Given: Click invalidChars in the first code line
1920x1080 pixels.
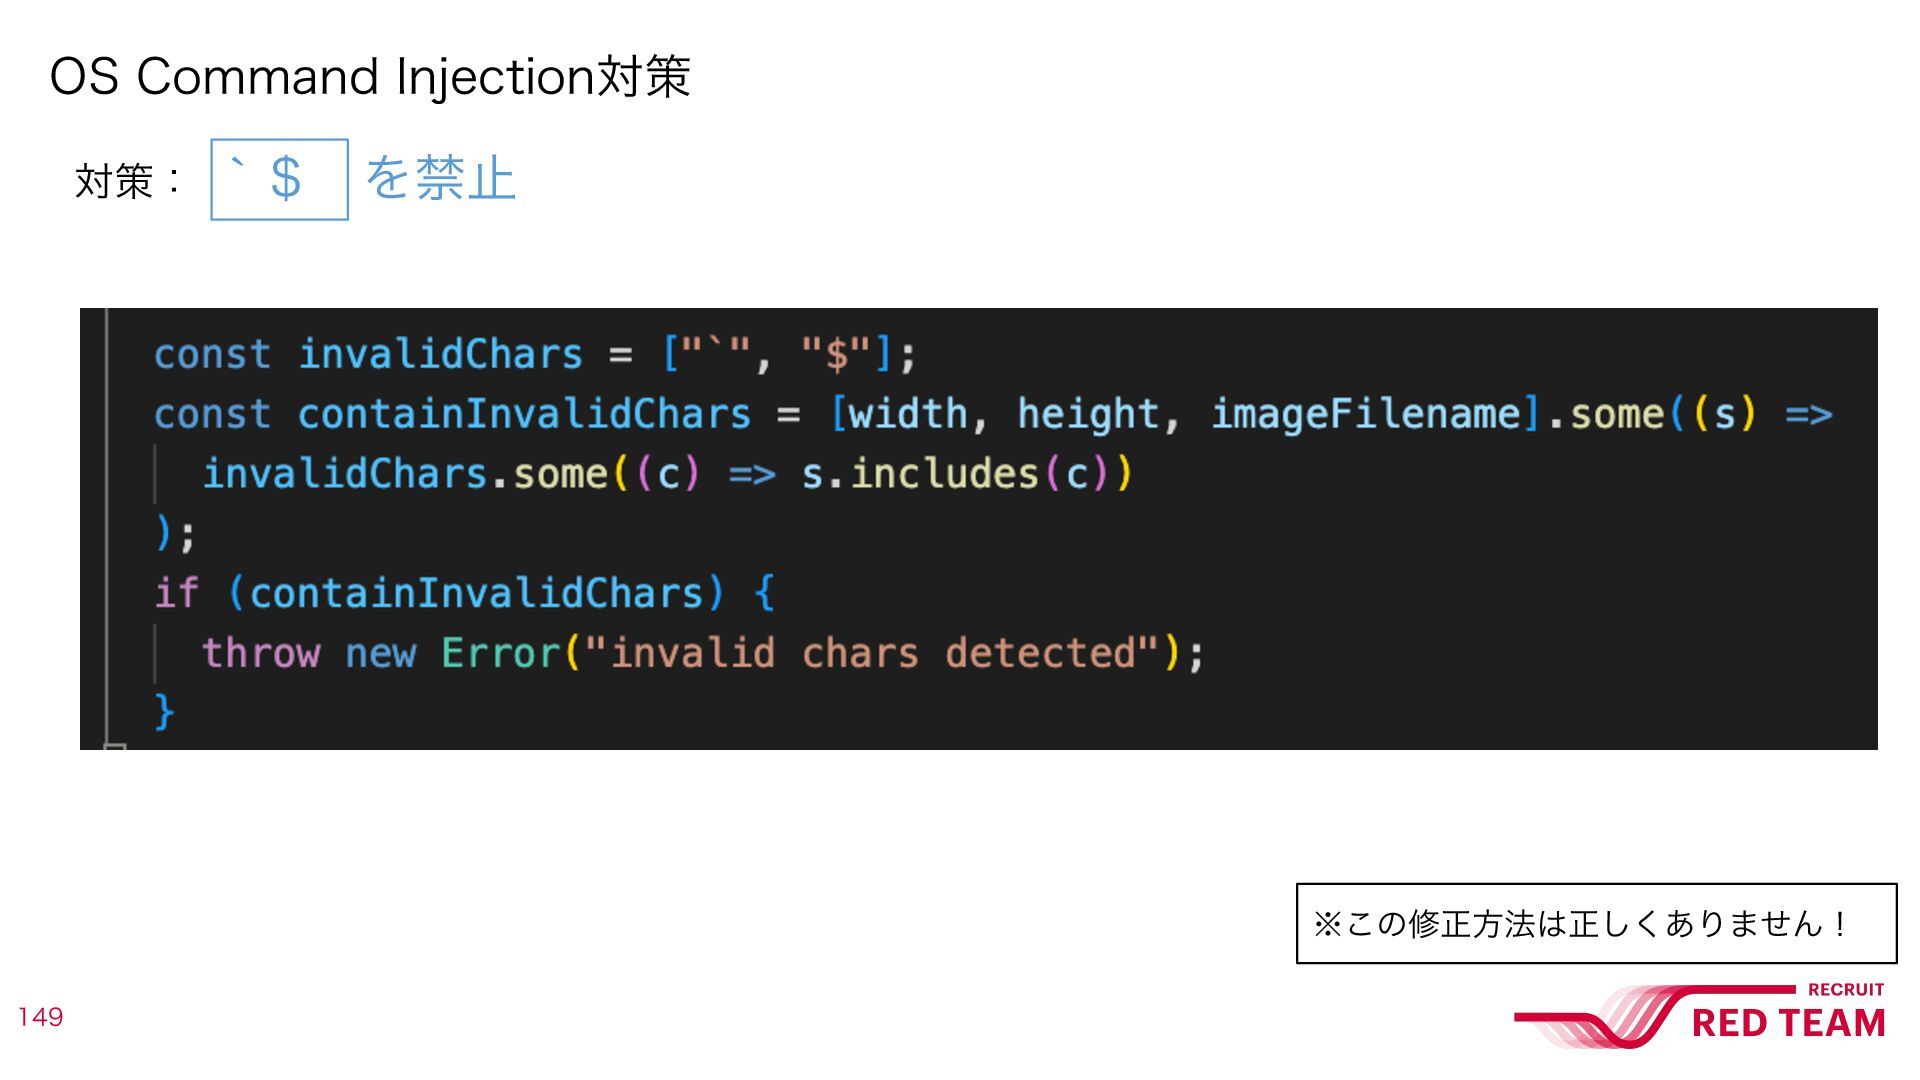Looking at the screenshot, I should [440, 354].
